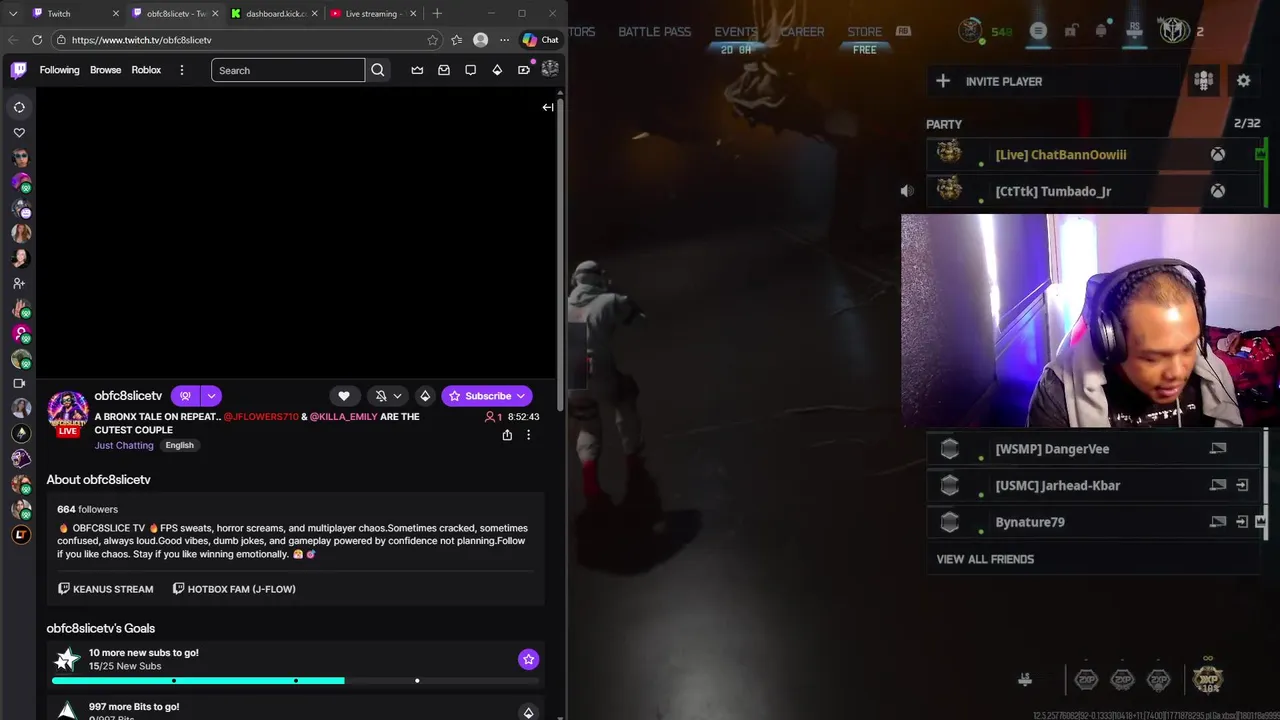1280x720 pixels.
Task: Click inside the Twitch search field
Action: (x=288, y=70)
